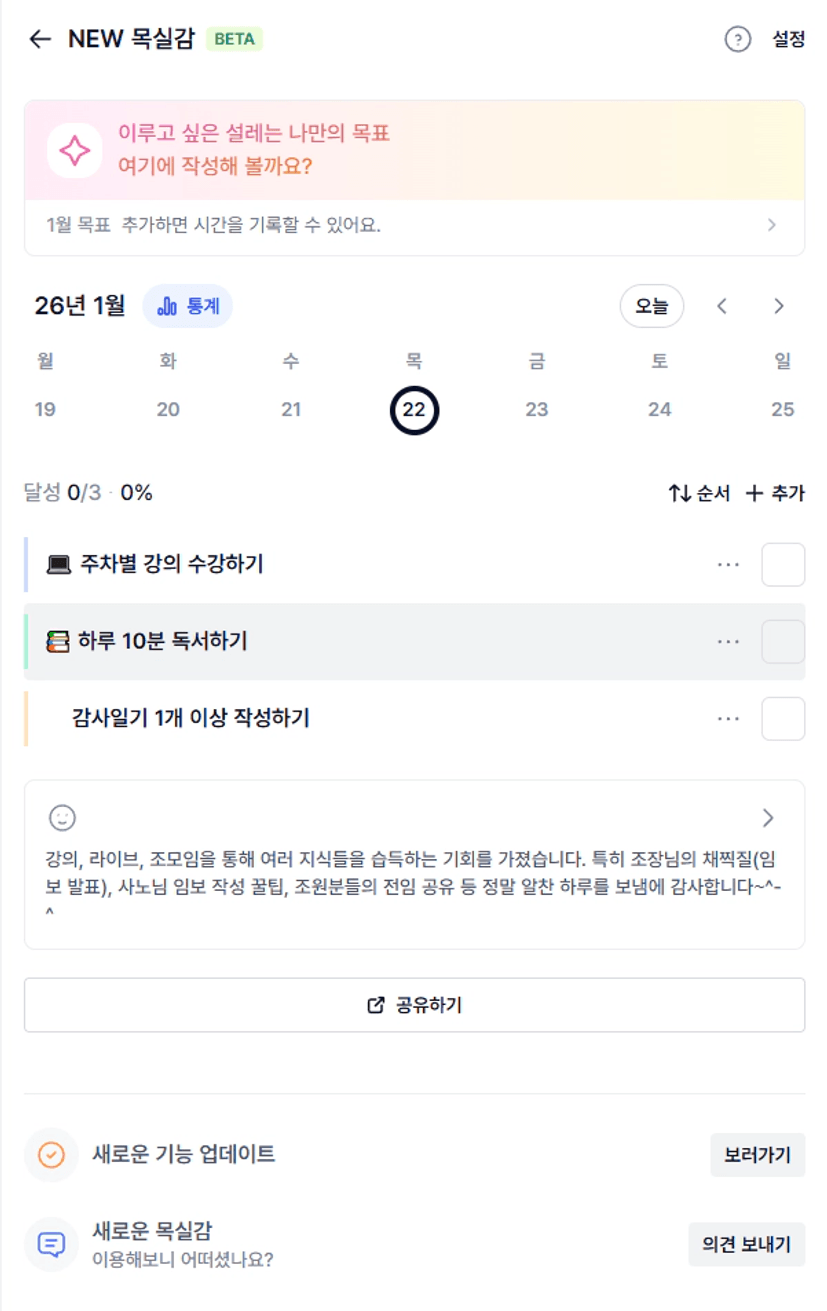The height and width of the screenshot is (1311, 827).
Task: Open three-dot menu for 감사일기 goal
Action: click(x=728, y=719)
